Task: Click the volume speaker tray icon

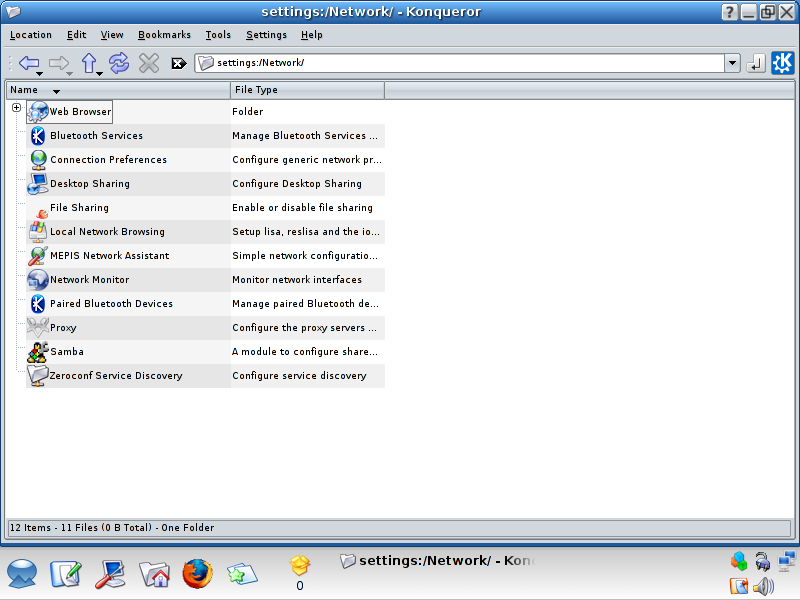Action: (x=764, y=586)
